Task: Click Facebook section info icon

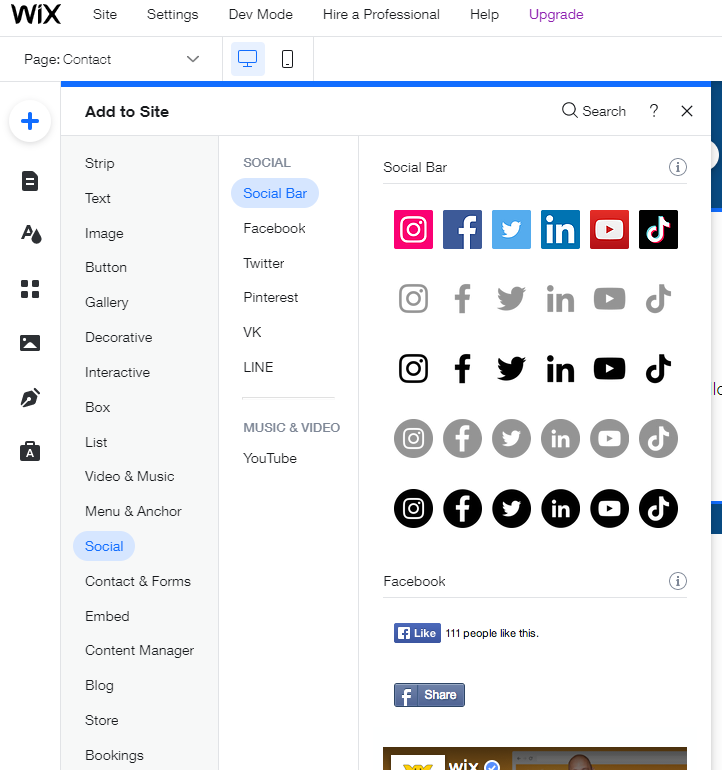Action: [678, 581]
